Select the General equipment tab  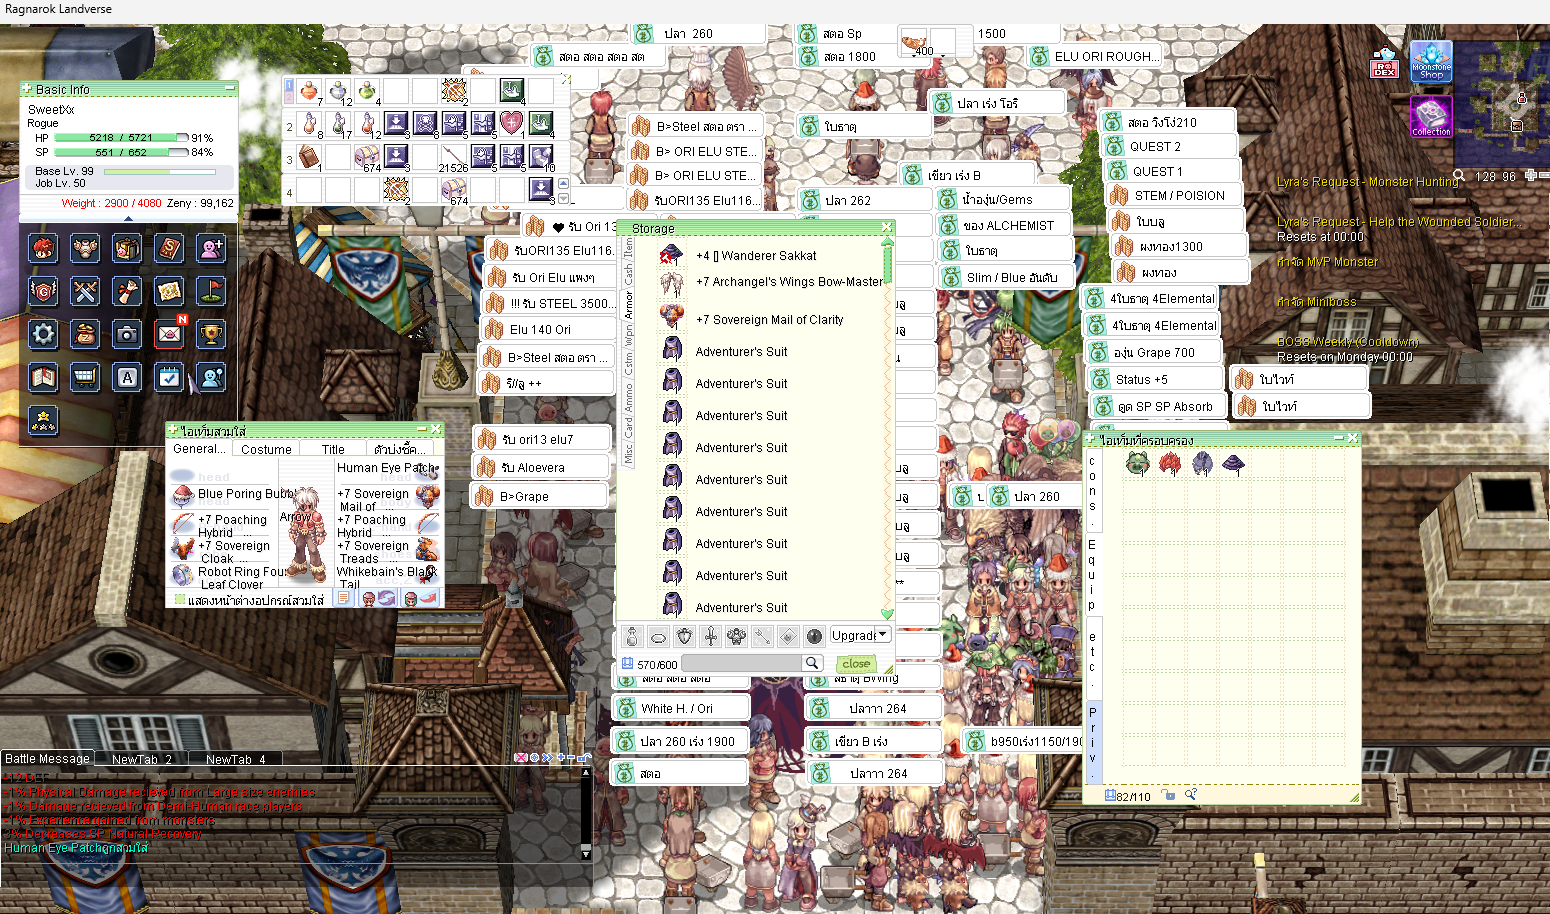pyautogui.click(x=199, y=448)
